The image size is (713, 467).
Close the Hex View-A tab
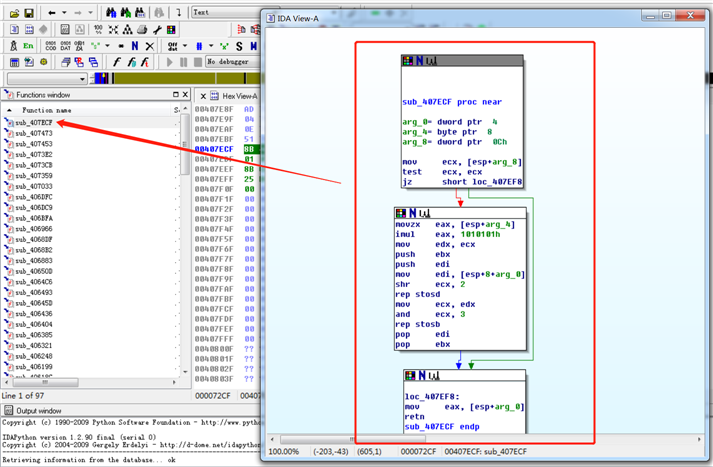click(x=203, y=96)
